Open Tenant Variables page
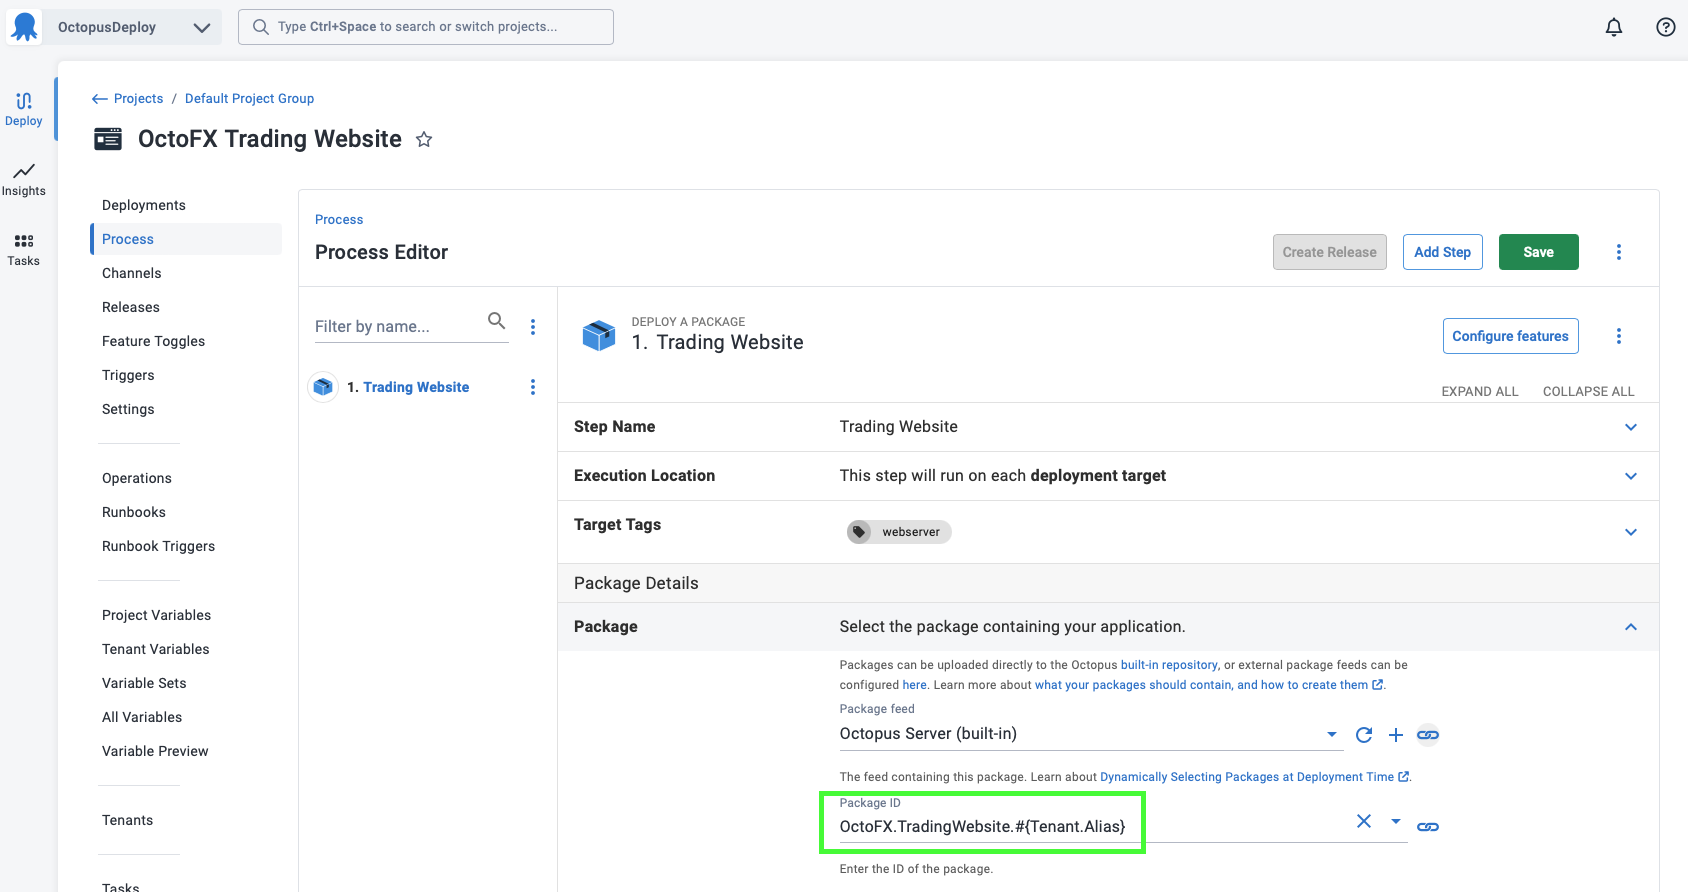 point(156,649)
